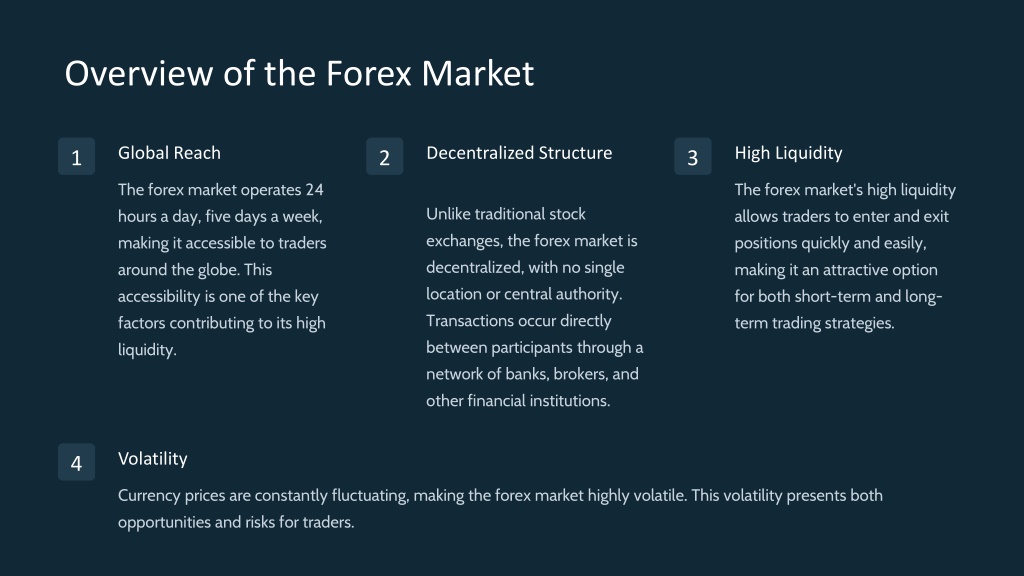The width and height of the screenshot is (1024, 576).
Task: Select the Volatility description paragraph
Action: coord(500,509)
